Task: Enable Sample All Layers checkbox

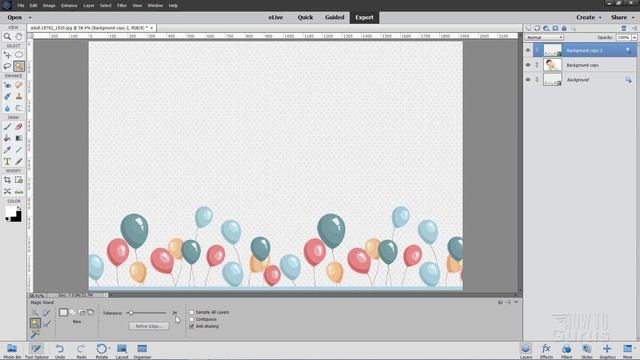Action: 191,312
